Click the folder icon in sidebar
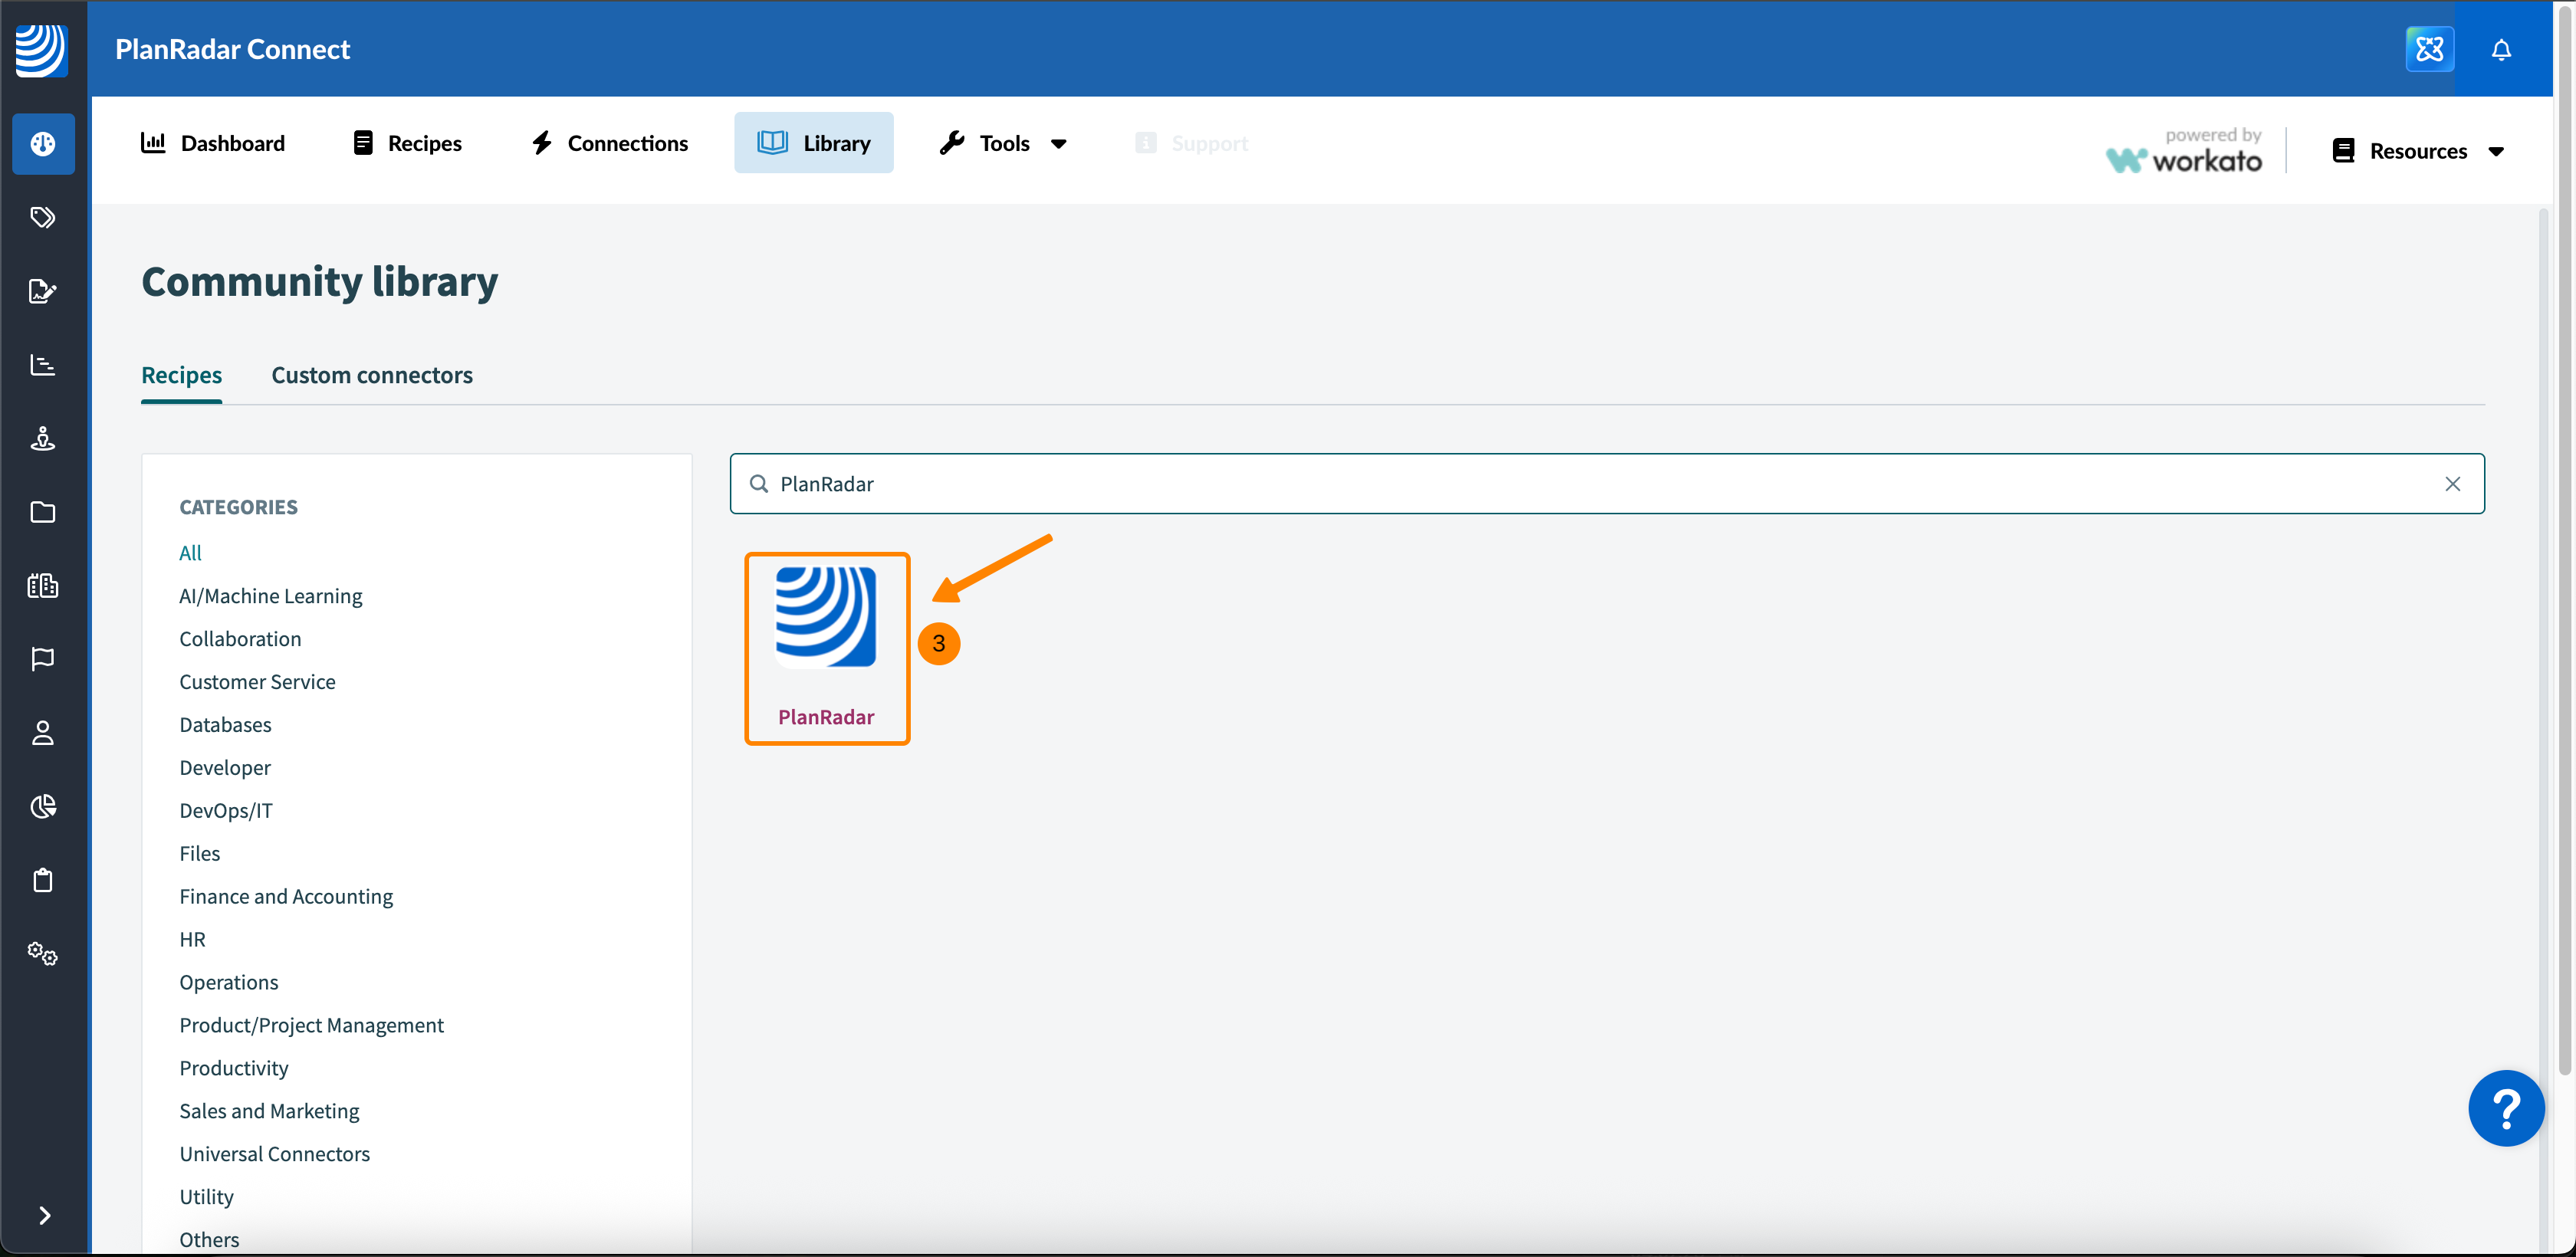Screen dimensions: 2576x1257 point(42,512)
